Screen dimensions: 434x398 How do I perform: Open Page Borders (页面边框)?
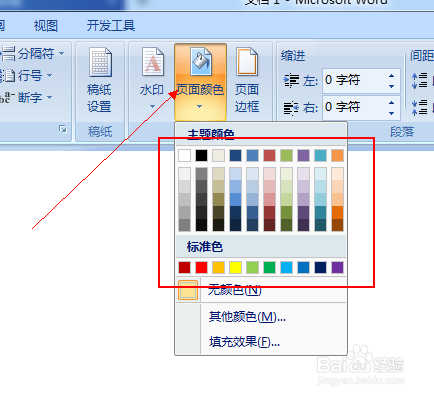pyautogui.click(x=247, y=80)
